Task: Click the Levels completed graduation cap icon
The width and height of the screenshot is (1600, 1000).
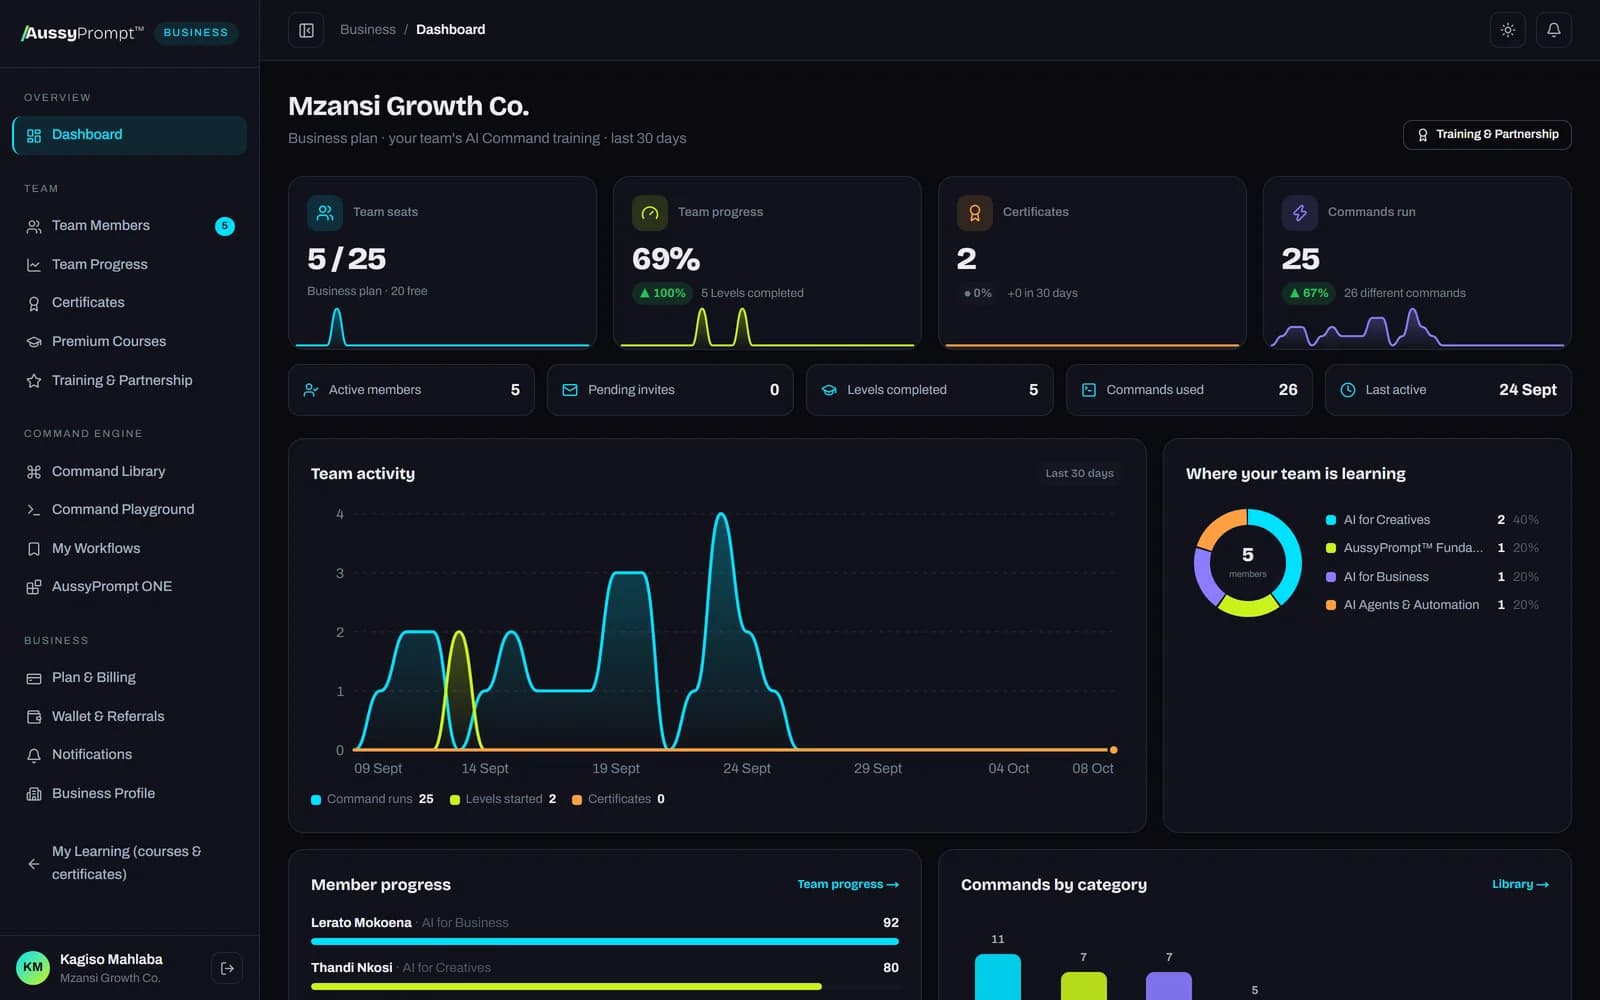Action: (829, 390)
